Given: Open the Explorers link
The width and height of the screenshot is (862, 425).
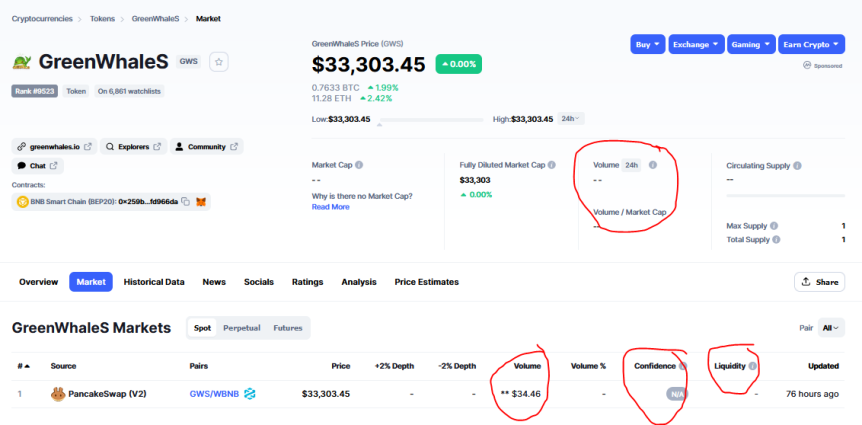Looking at the screenshot, I should point(133,147).
